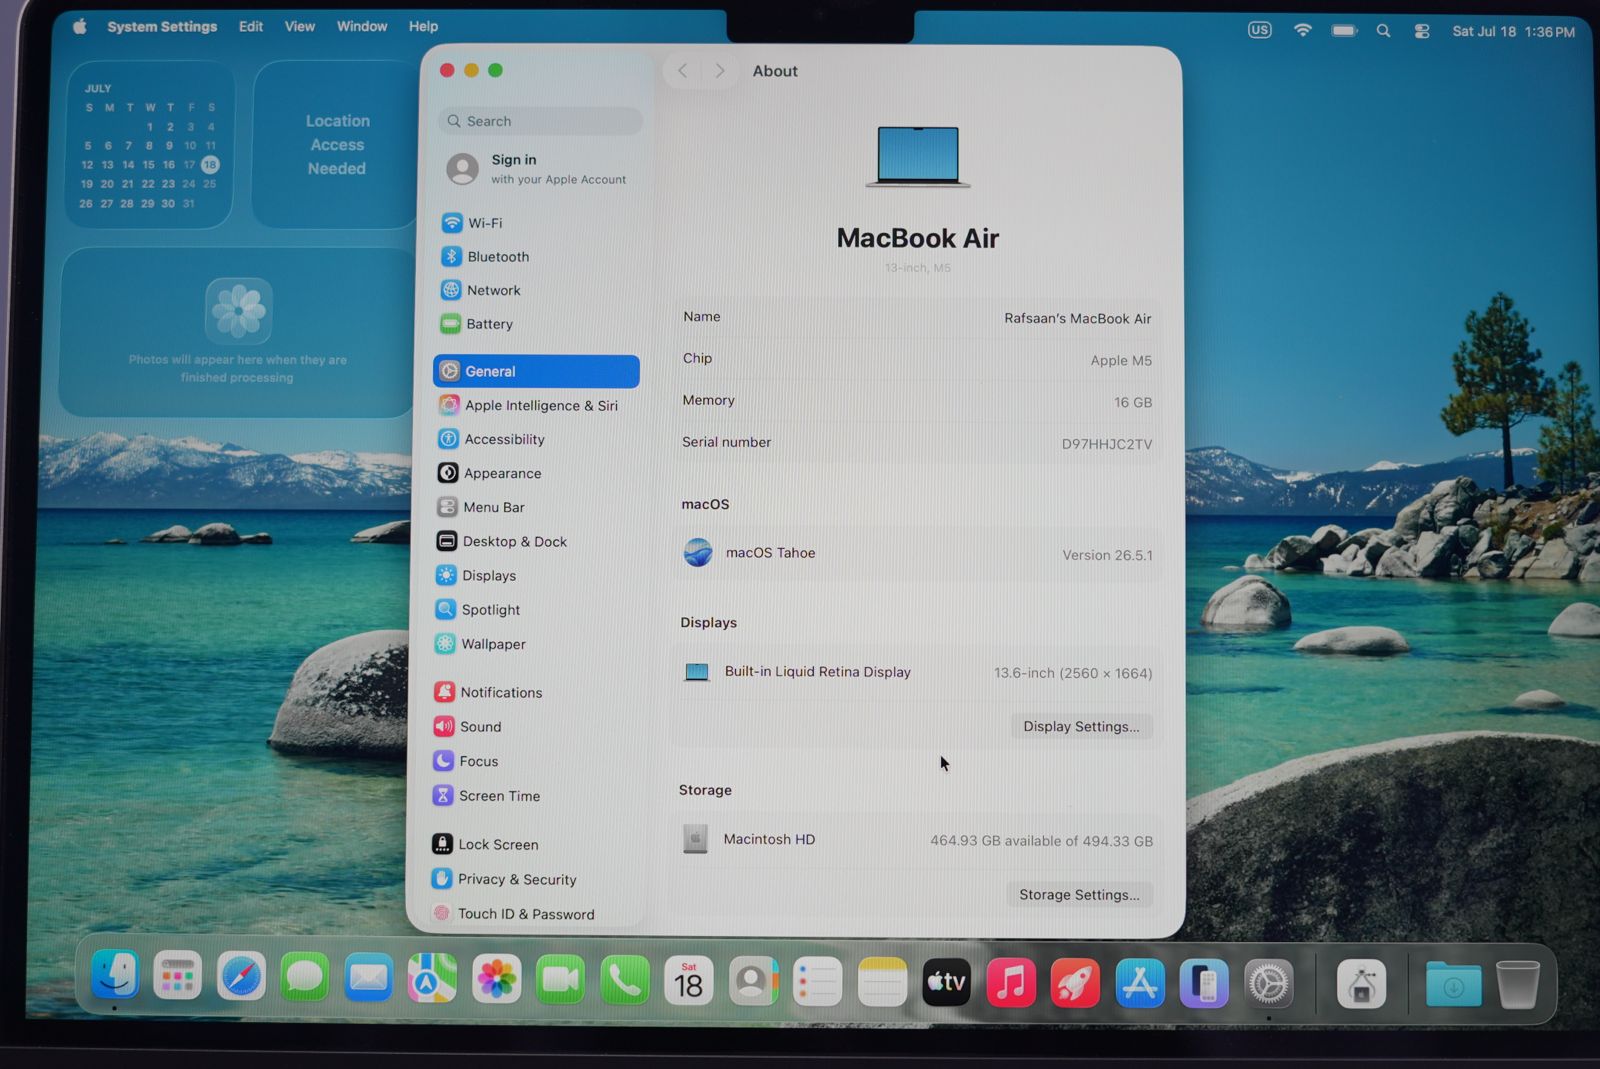Open Finder from the Dock
The image size is (1600, 1069).
(x=115, y=976)
